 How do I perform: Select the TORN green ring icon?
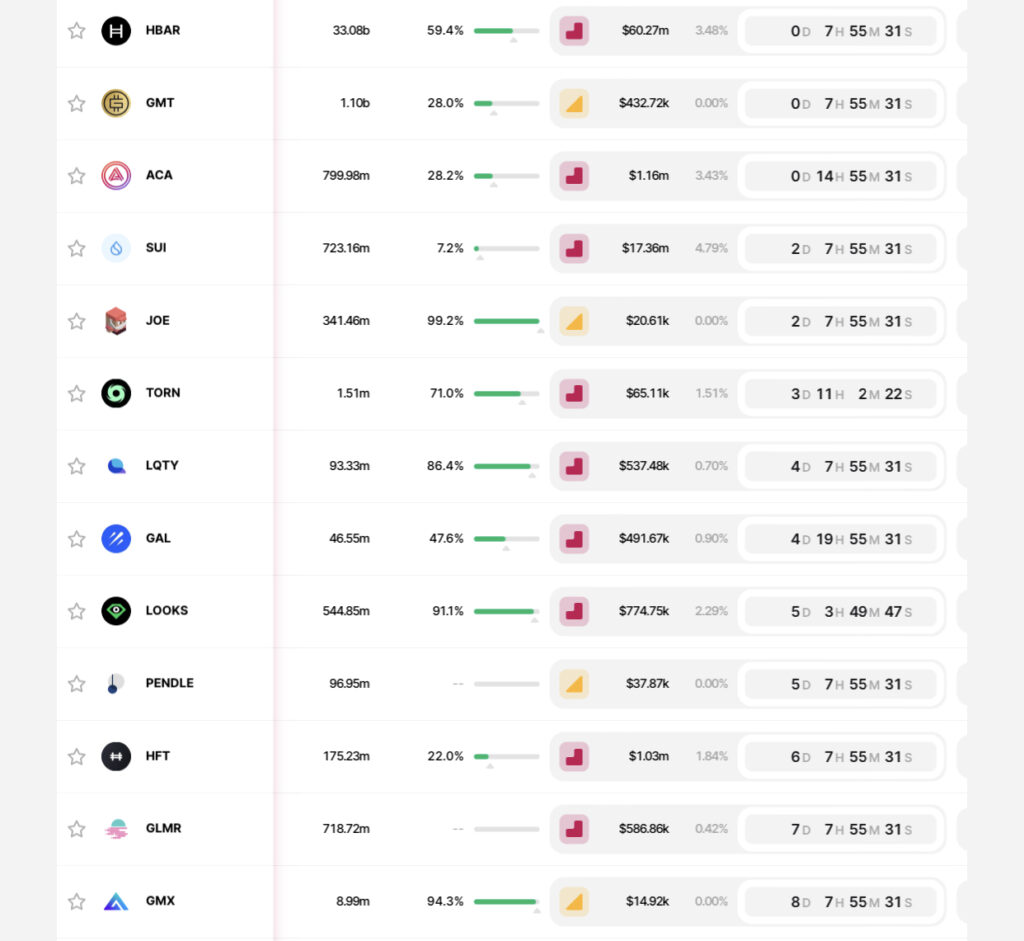pos(116,393)
